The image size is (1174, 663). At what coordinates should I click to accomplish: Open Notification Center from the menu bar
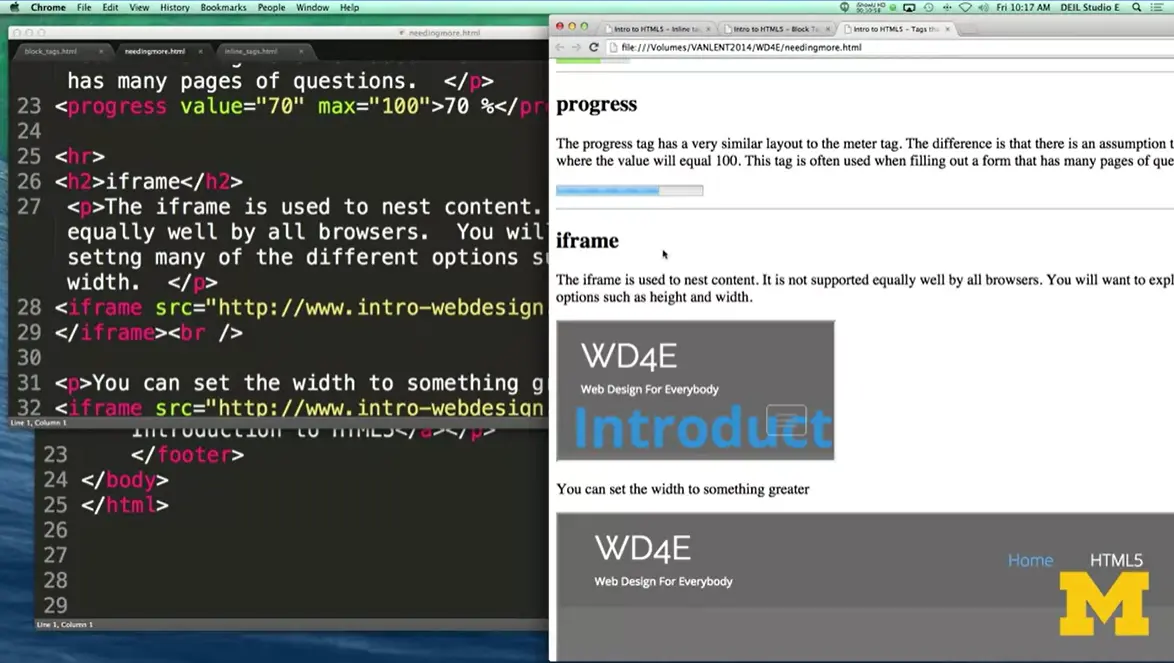click(1157, 7)
